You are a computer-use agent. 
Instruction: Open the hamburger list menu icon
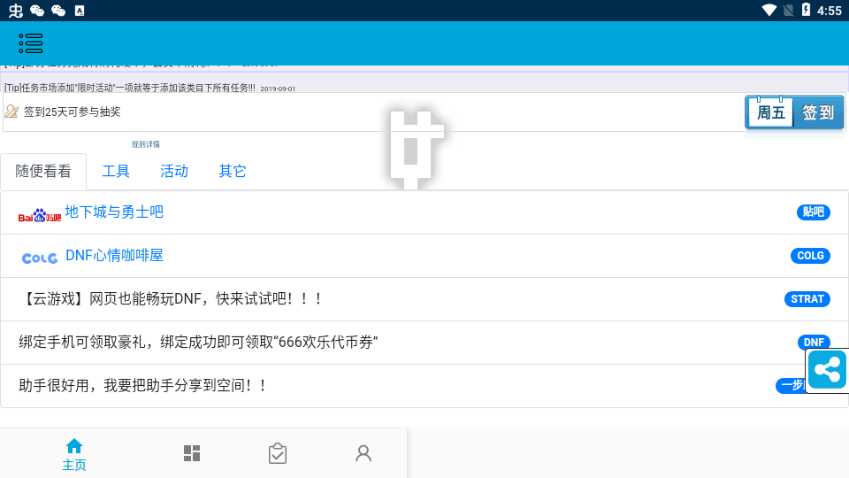pyautogui.click(x=30, y=43)
